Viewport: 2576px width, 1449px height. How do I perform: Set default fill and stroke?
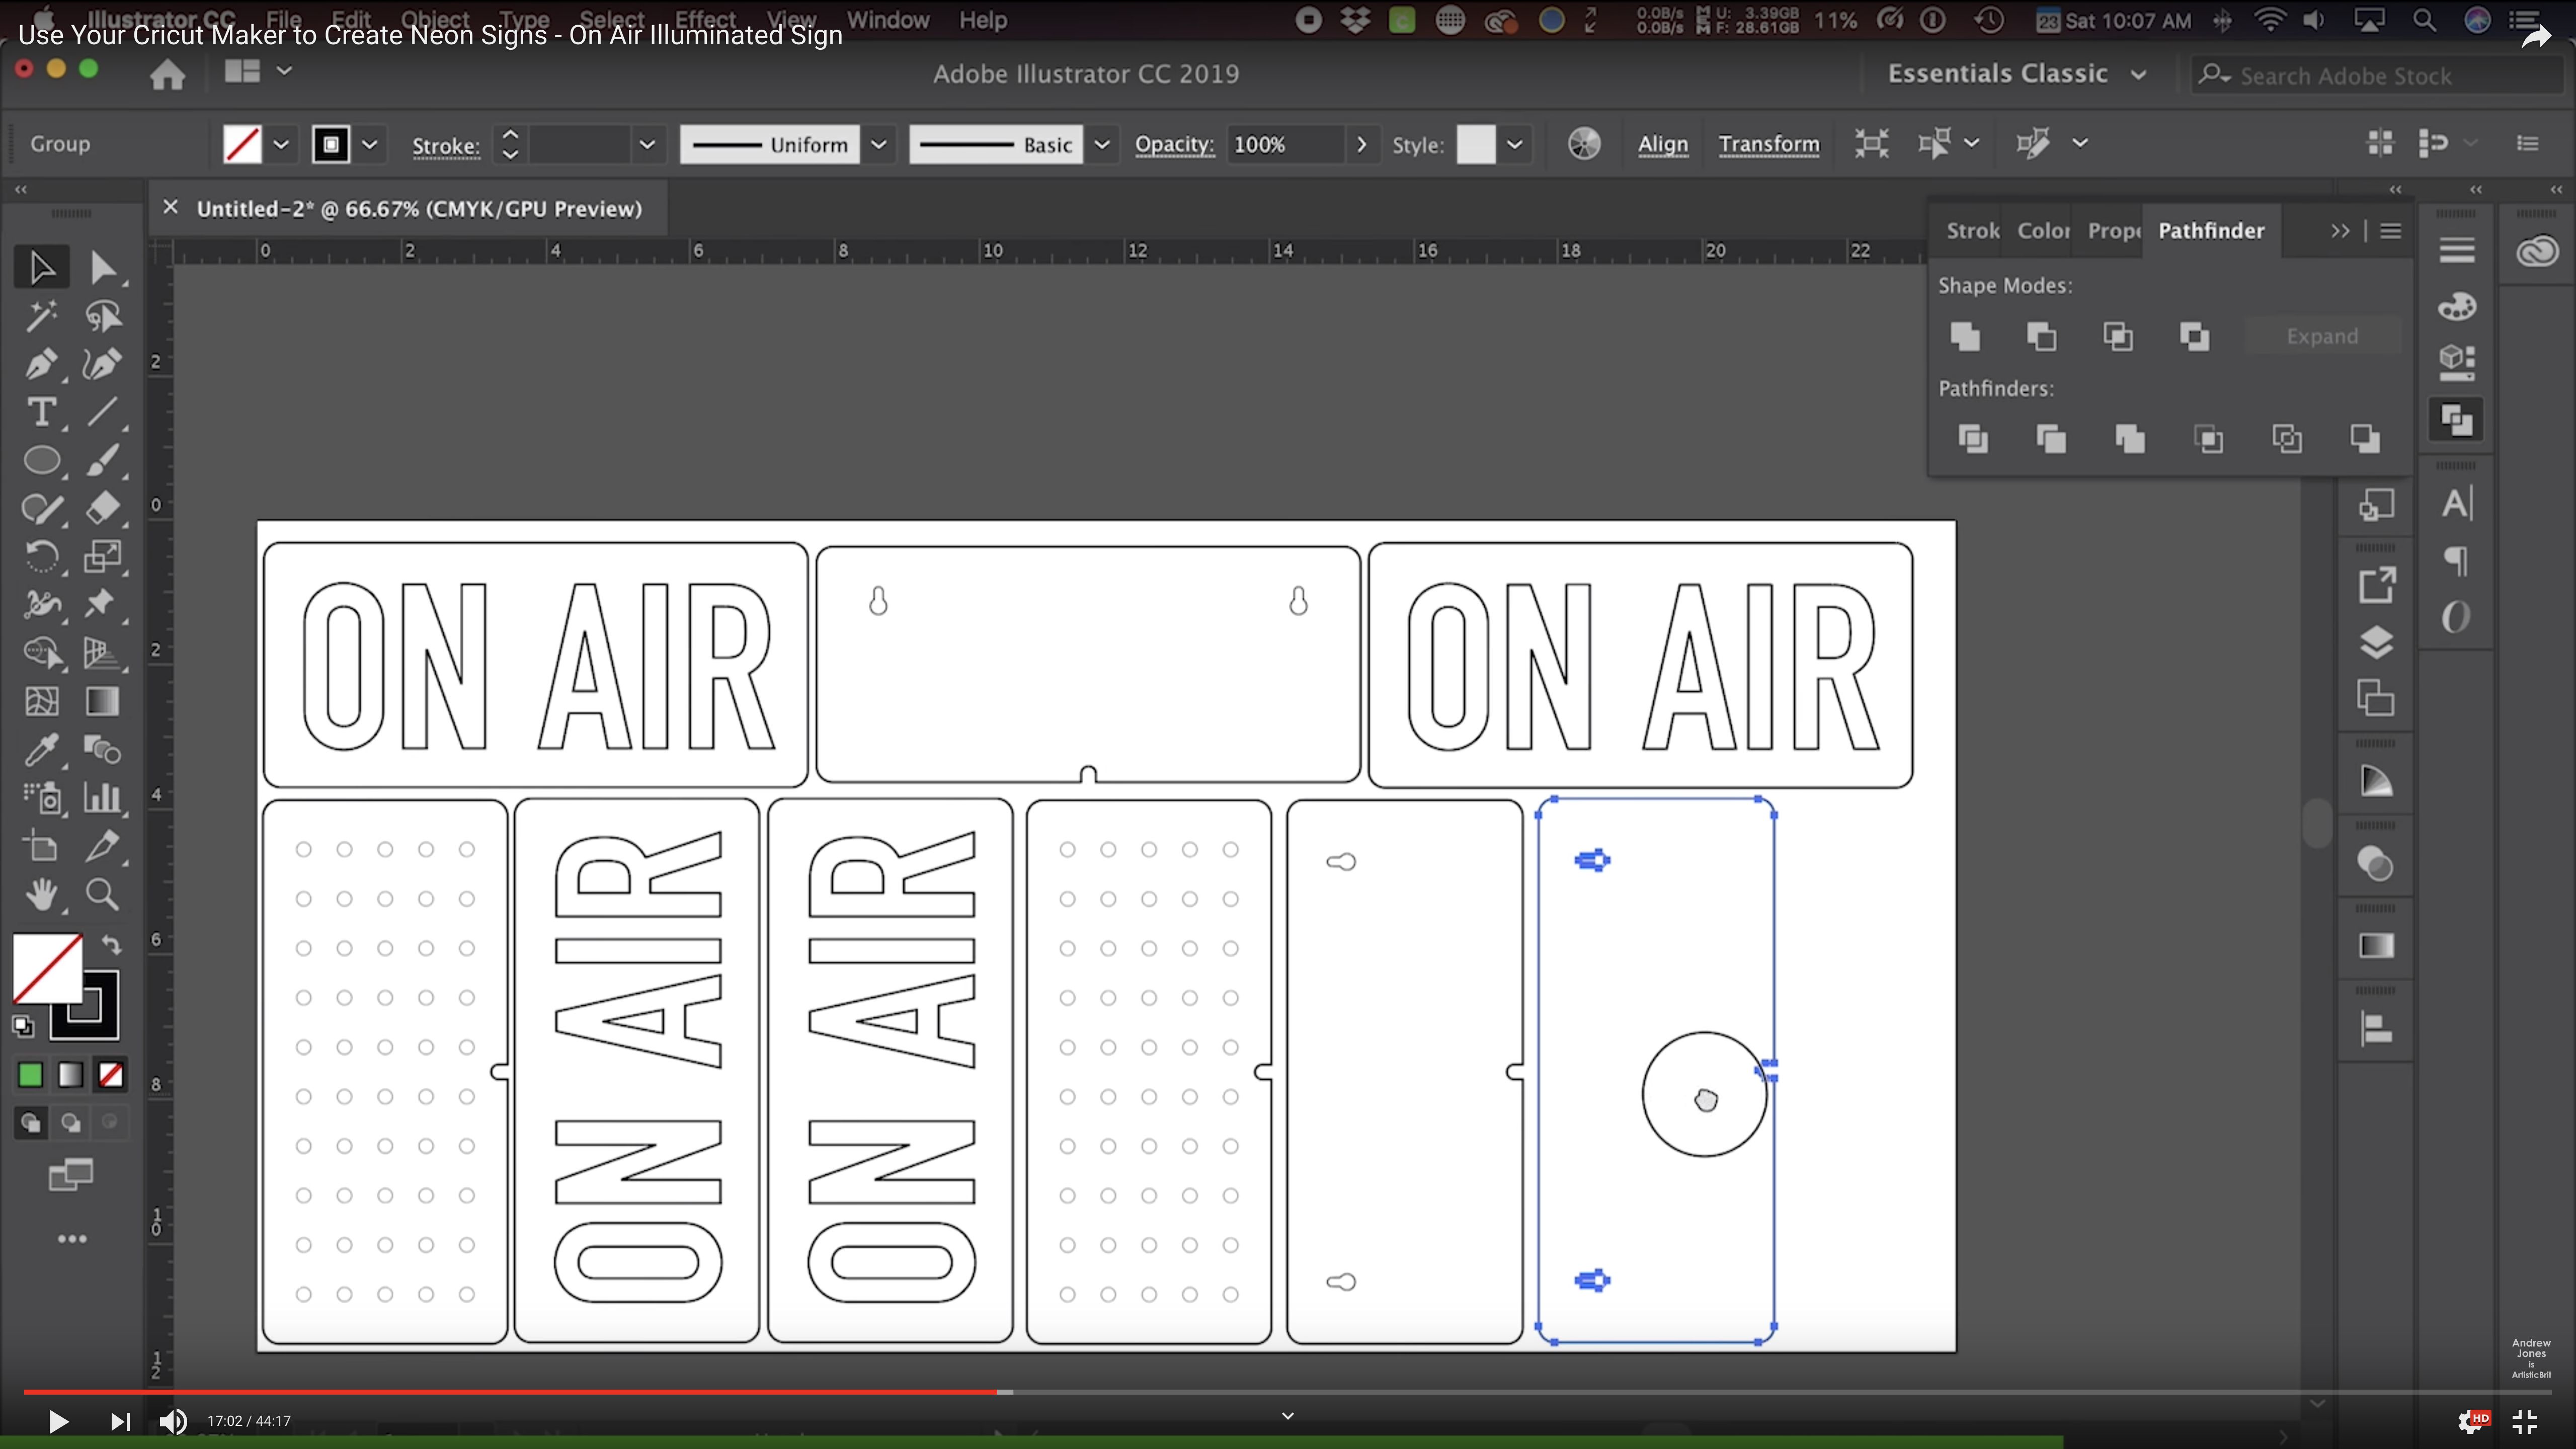(x=23, y=1025)
